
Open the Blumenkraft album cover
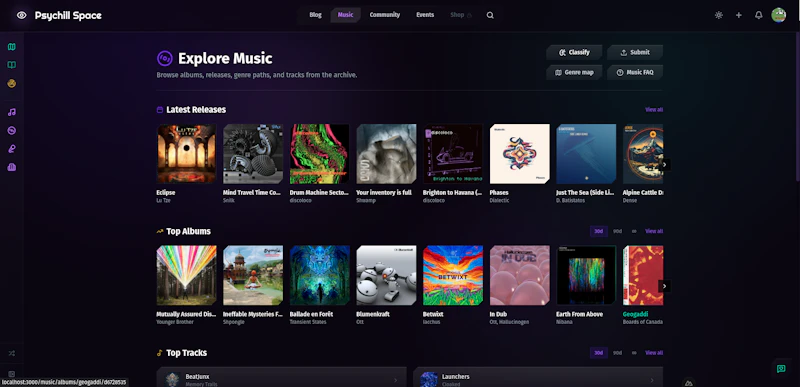click(x=386, y=275)
